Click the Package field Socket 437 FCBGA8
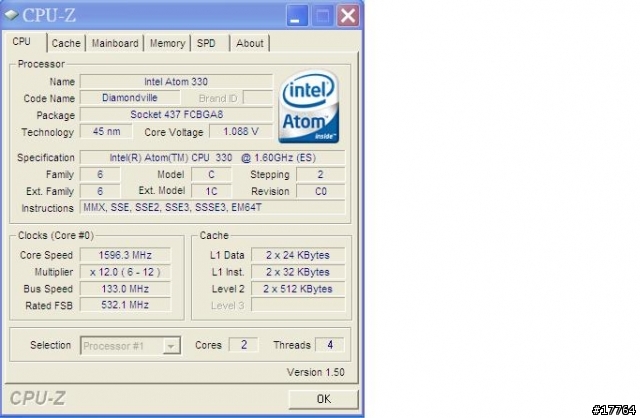 pyautogui.click(x=176, y=115)
